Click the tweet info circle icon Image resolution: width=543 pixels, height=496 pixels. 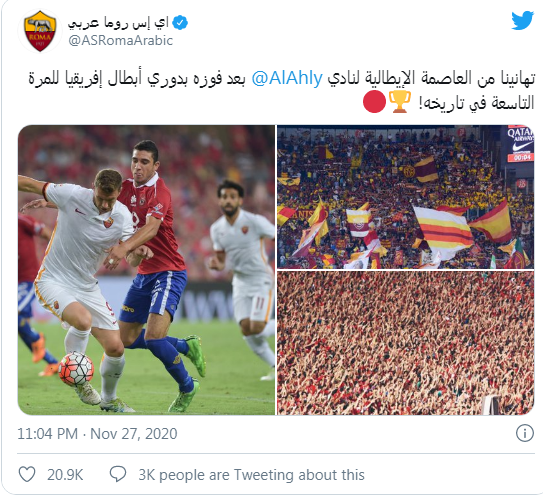pos(525,433)
